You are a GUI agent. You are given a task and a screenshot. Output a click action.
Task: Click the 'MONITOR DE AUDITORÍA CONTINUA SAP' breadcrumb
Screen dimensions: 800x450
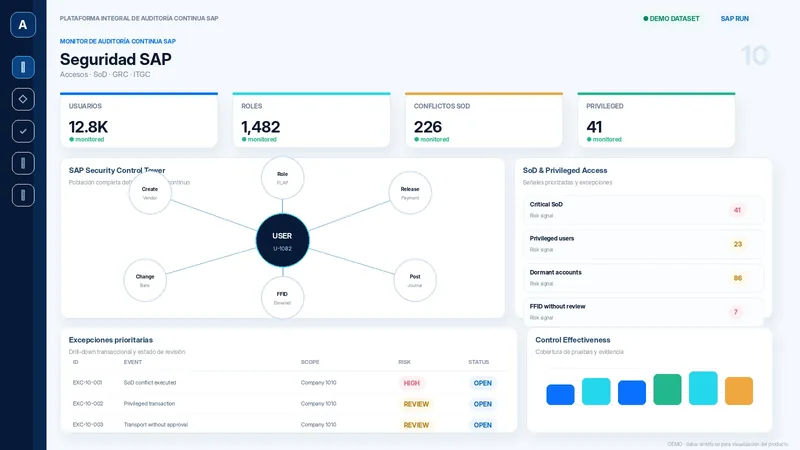[118, 41]
